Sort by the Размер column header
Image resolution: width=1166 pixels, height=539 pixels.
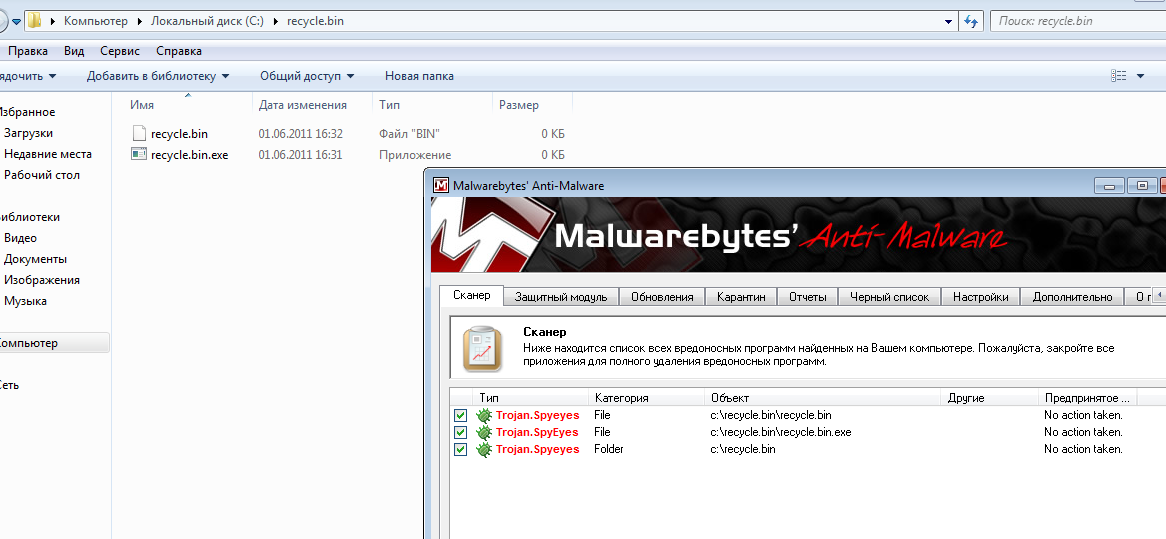[518, 105]
